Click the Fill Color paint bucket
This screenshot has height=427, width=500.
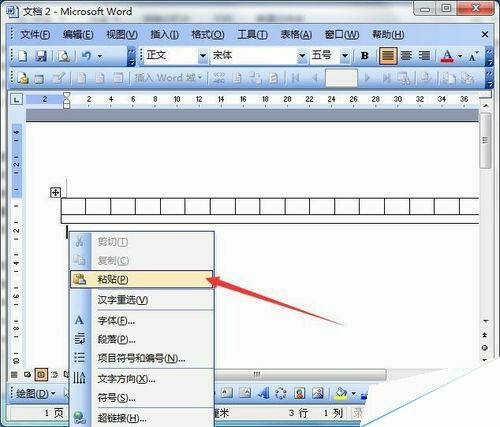coord(341,393)
